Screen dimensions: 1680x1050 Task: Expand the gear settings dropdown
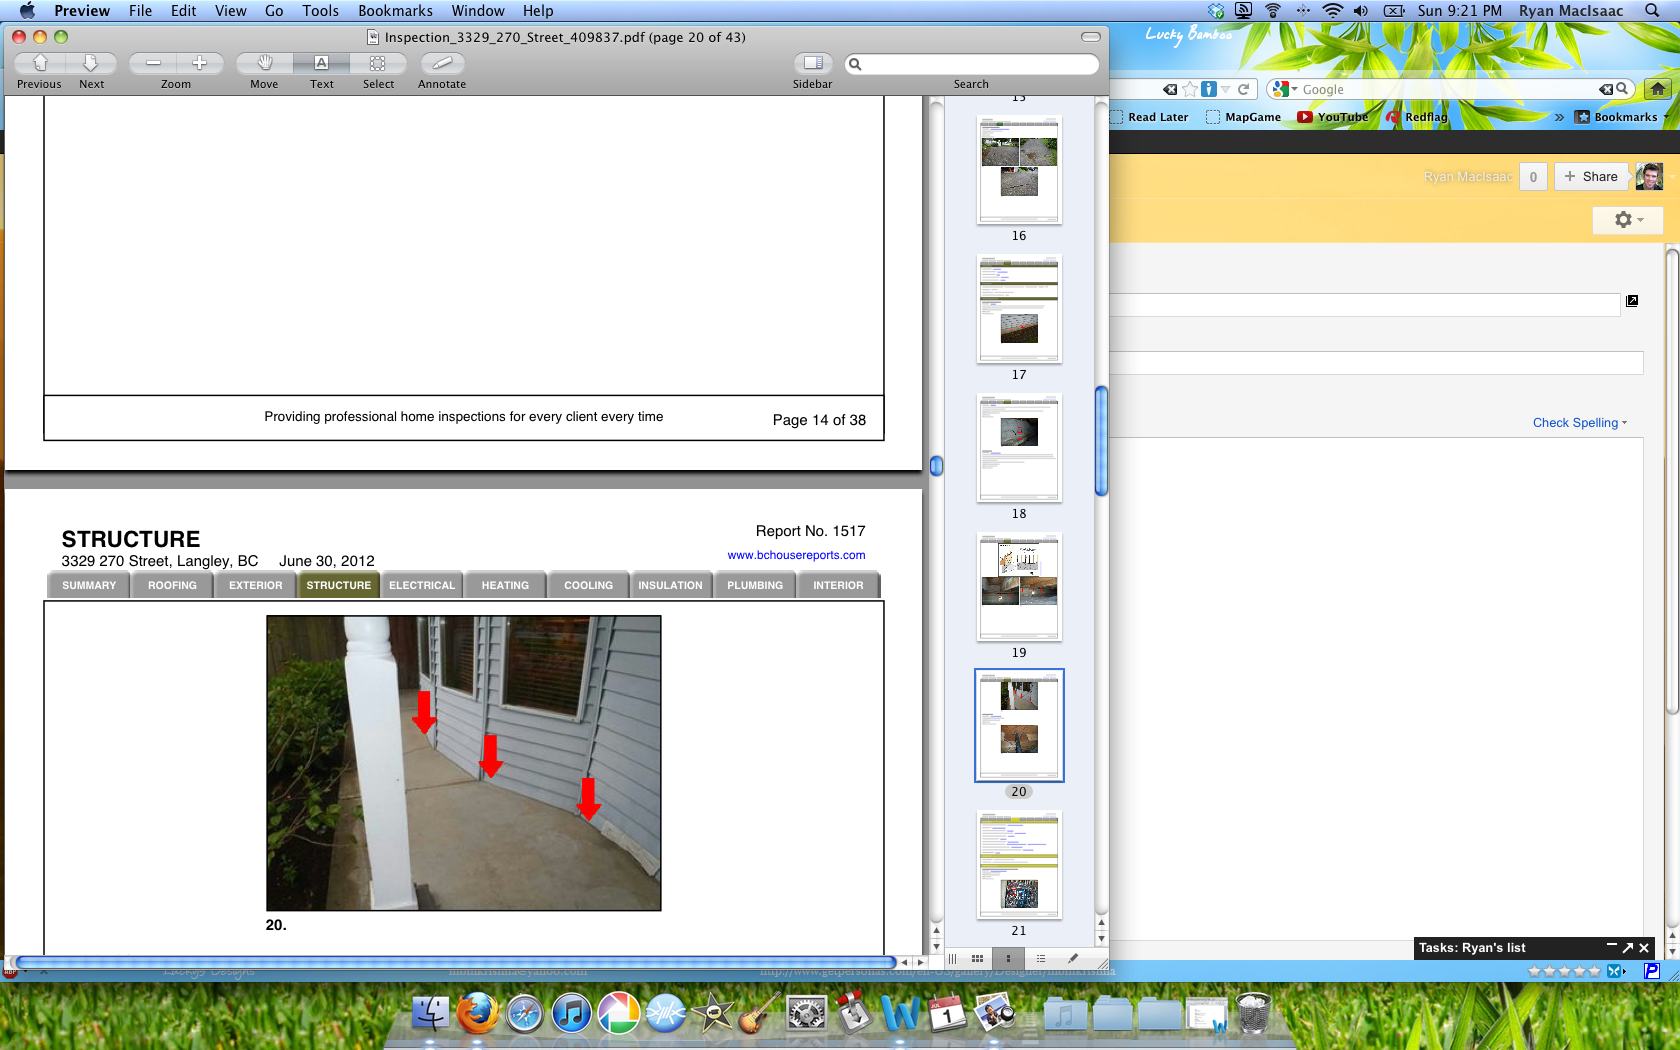point(1627,220)
